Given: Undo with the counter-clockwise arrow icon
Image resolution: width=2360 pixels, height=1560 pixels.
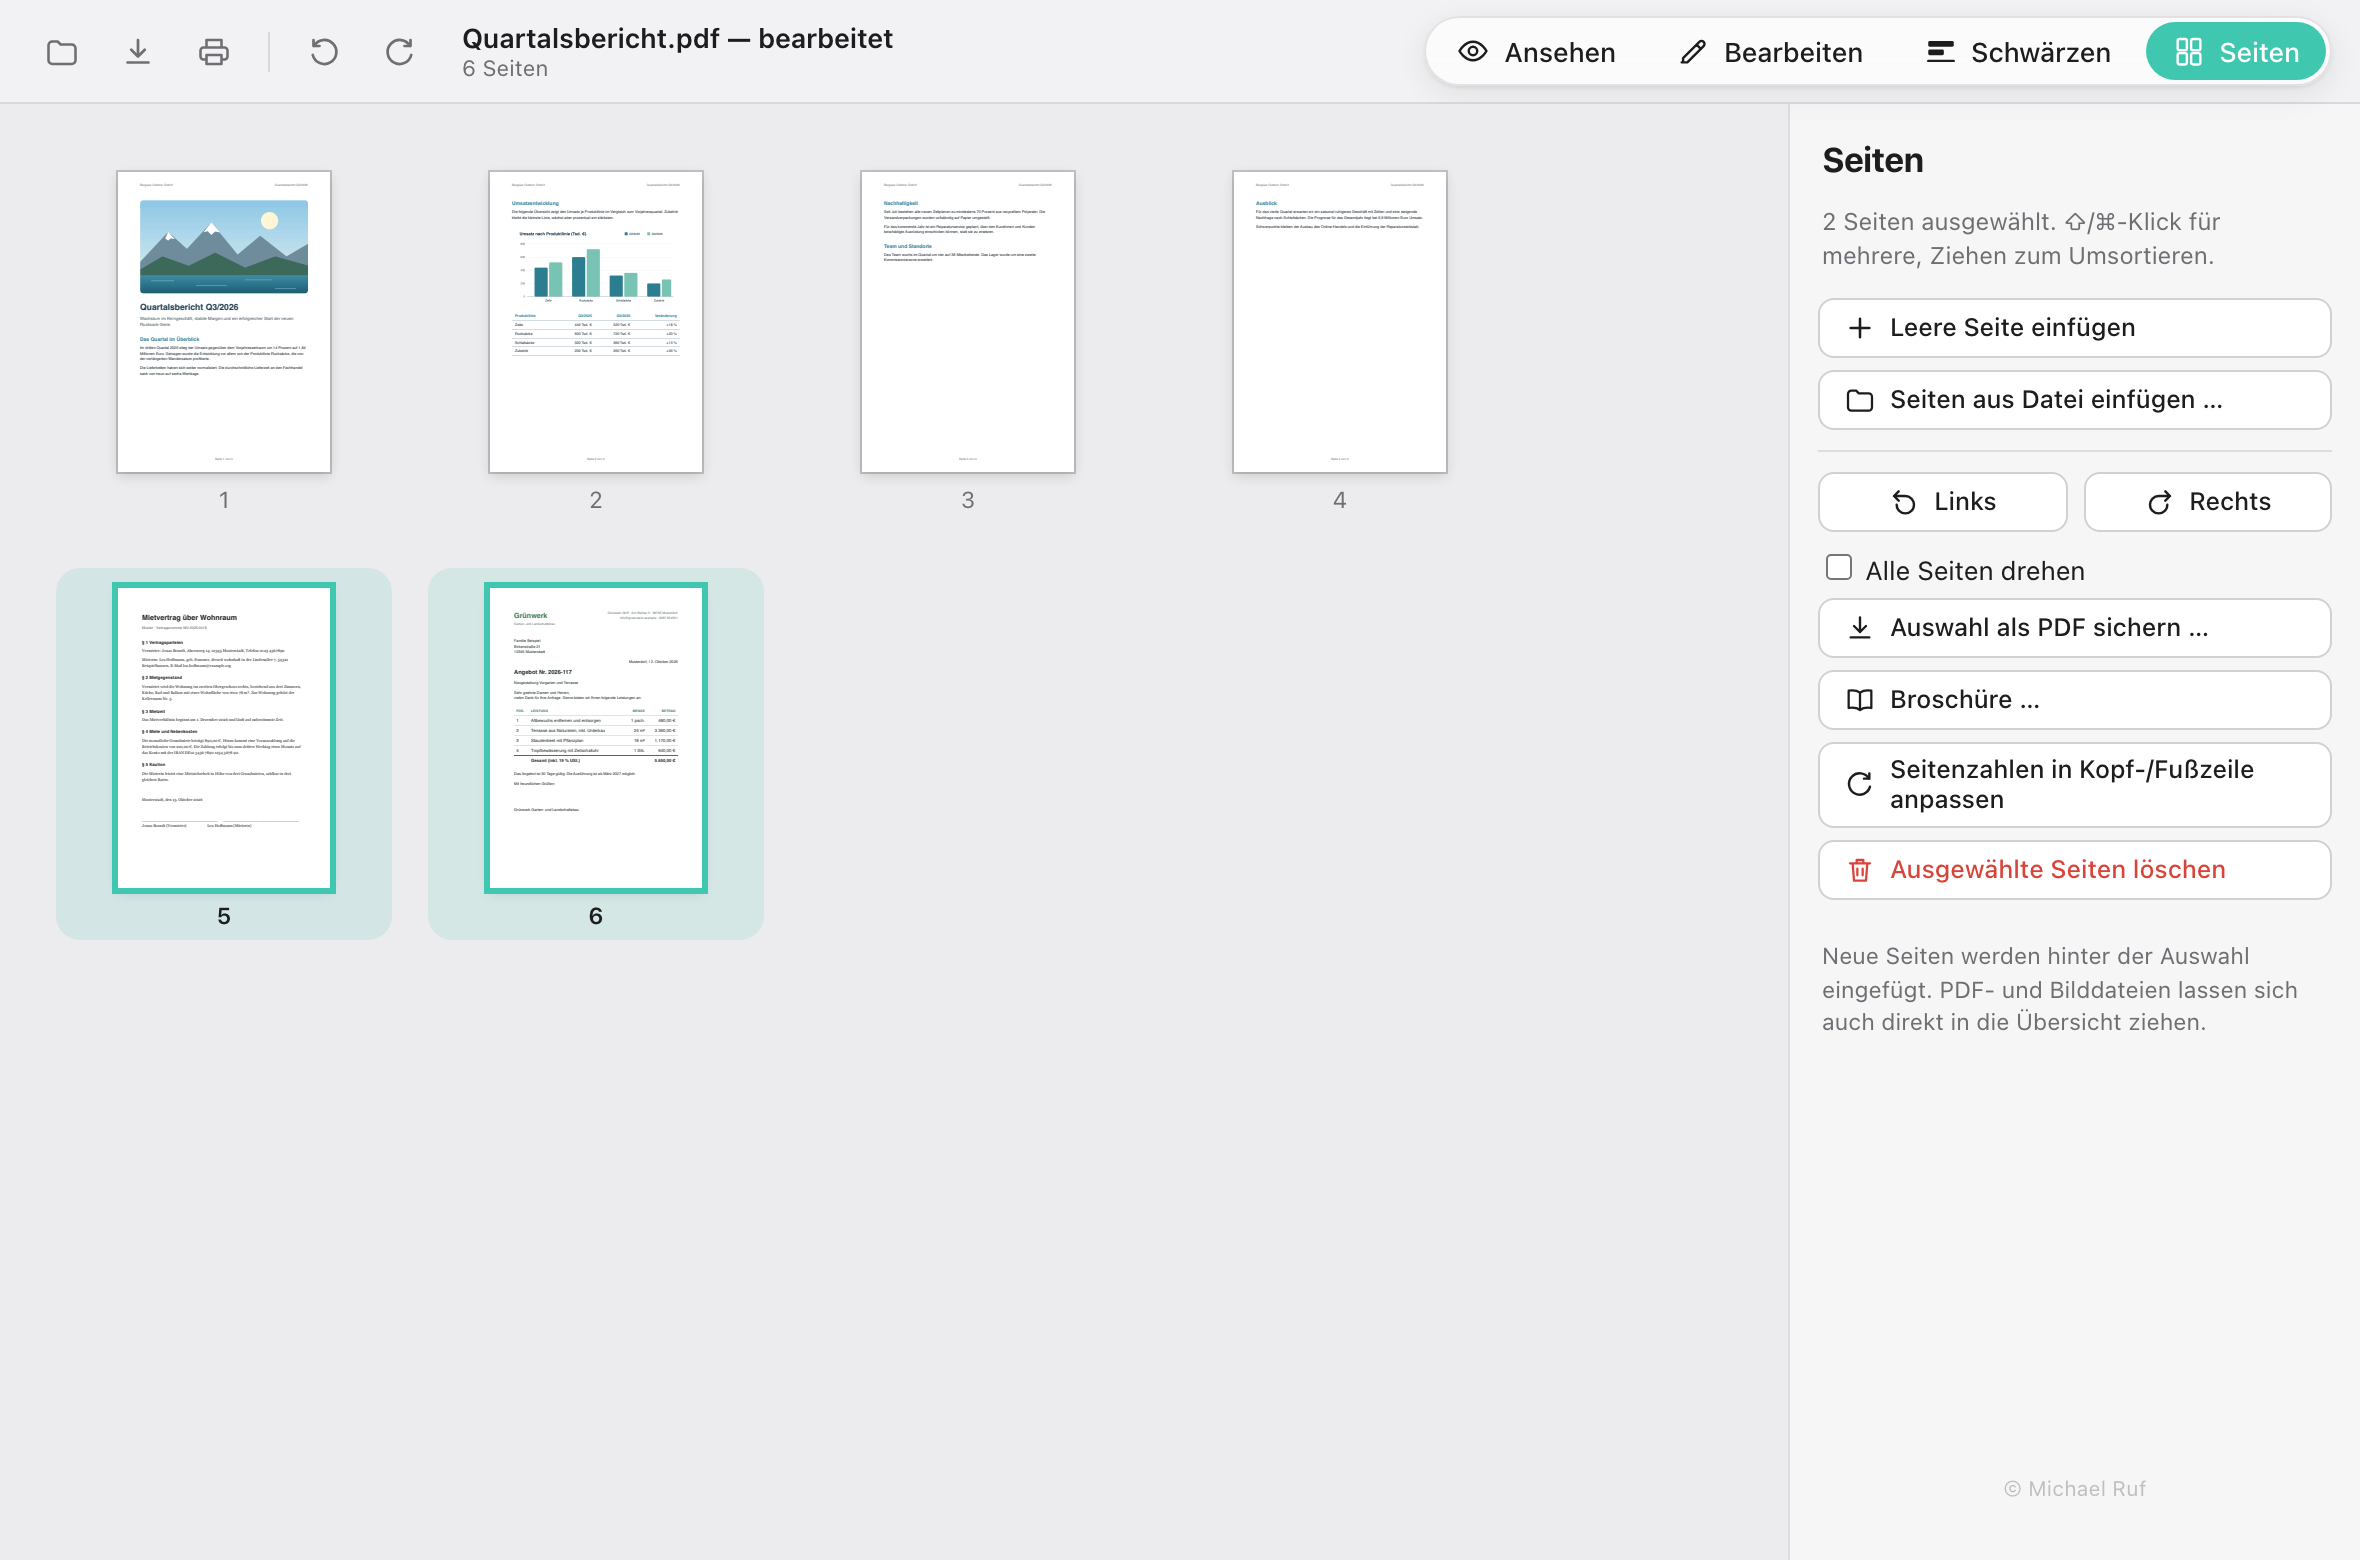Looking at the screenshot, I should click(x=324, y=52).
